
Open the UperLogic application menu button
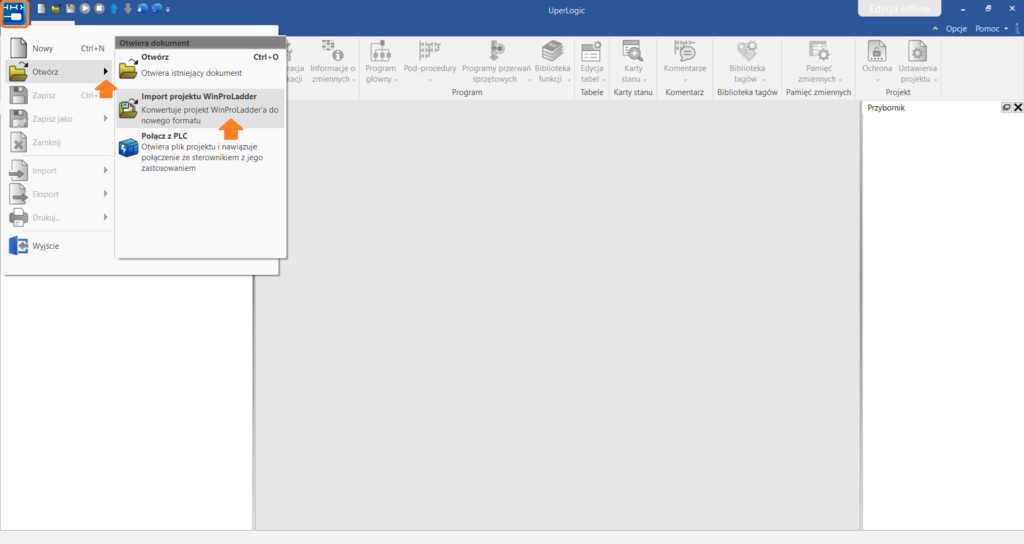14,13
